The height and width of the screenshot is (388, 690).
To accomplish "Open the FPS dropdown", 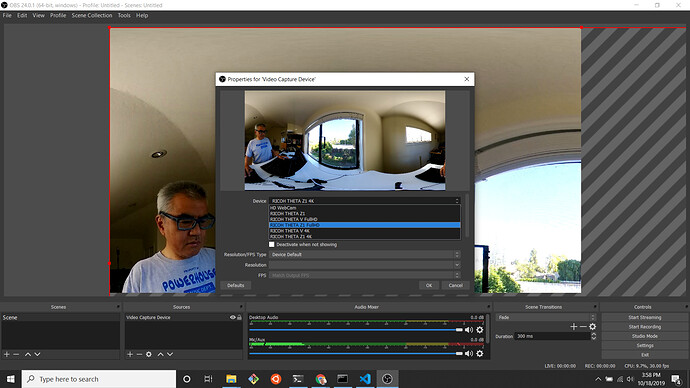I will (364, 275).
